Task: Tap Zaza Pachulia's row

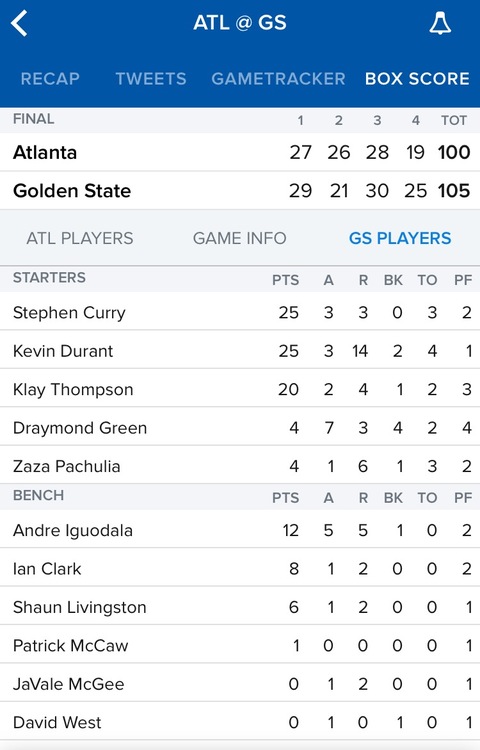Action: click(240, 466)
